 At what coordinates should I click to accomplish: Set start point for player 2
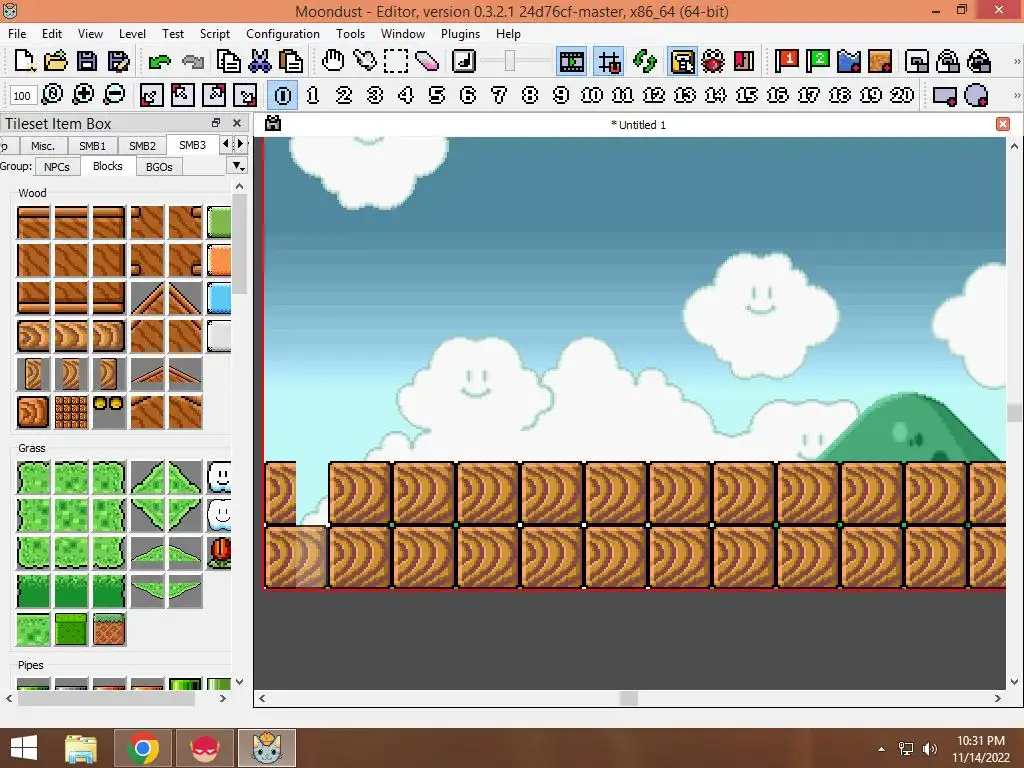[x=818, y=61]
